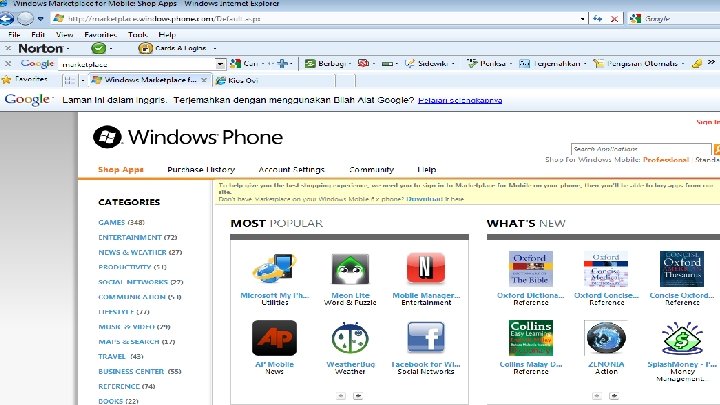Click the Periksa spell-check toolbar button

coord(487,63)
